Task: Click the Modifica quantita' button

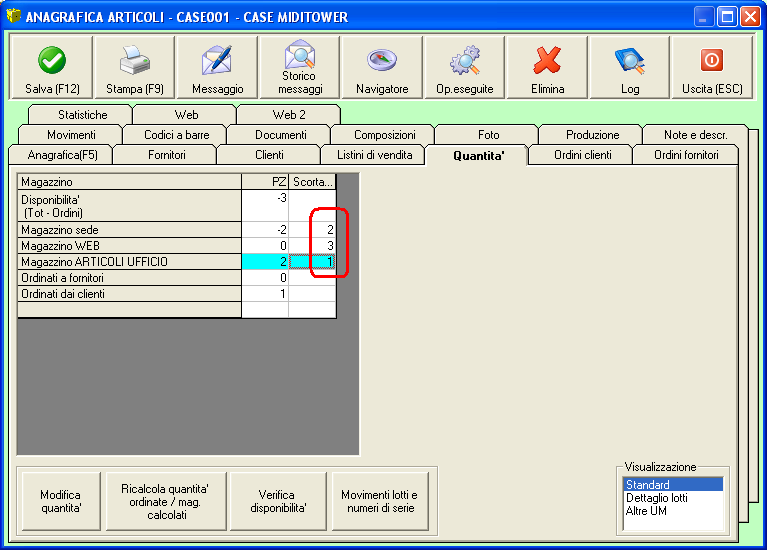Action: (x=61, y=501)
